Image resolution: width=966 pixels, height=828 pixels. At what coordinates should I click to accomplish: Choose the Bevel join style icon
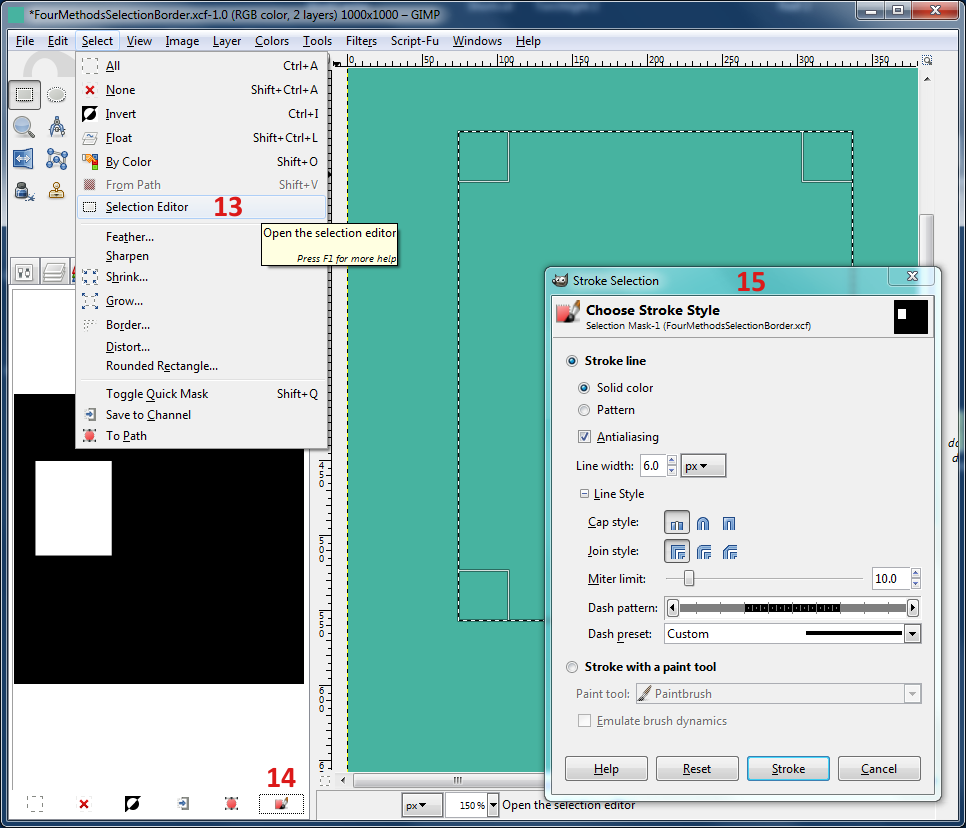(x=730, y=551)
